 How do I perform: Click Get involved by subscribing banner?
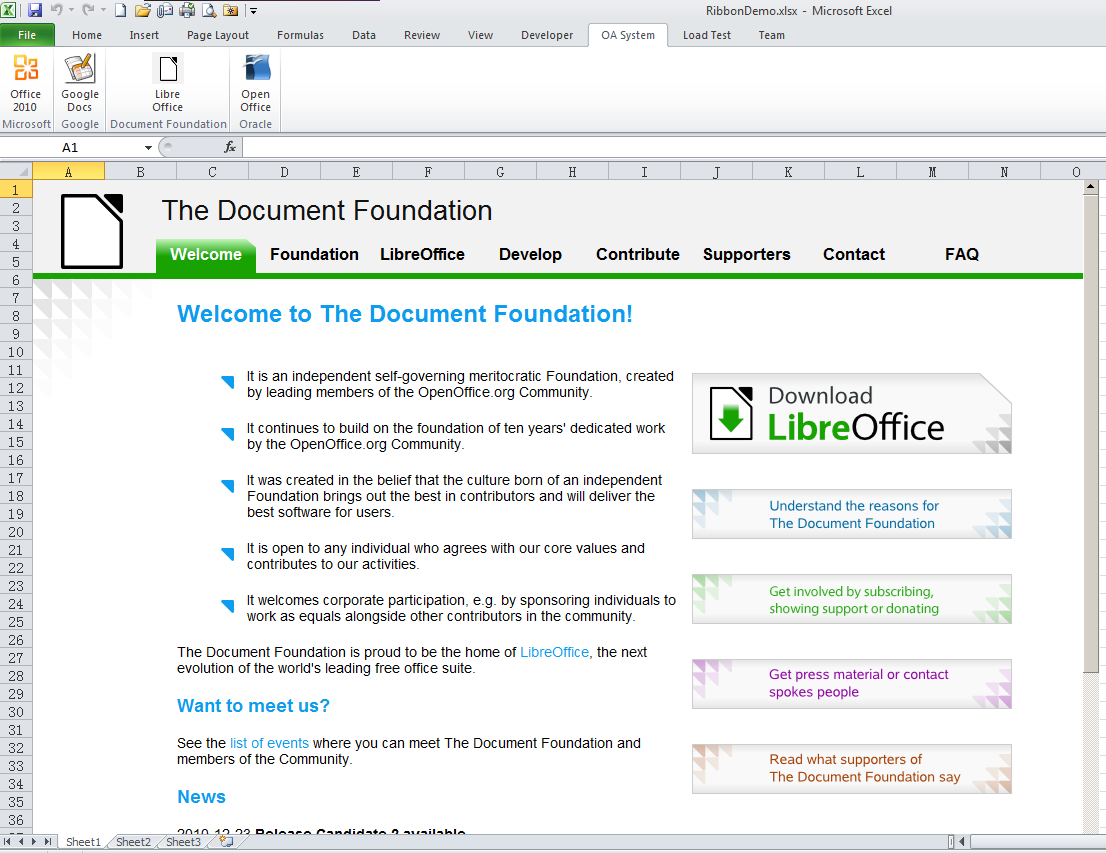point(851,600)
